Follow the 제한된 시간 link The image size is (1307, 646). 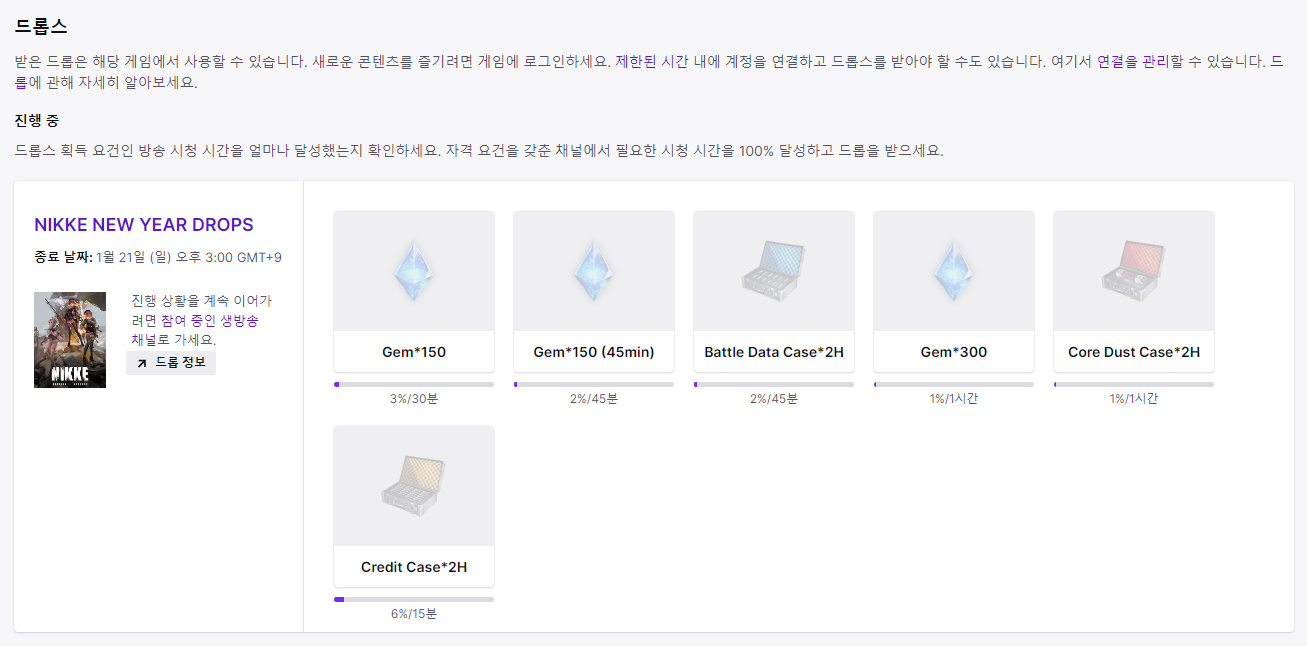point(651,61)
